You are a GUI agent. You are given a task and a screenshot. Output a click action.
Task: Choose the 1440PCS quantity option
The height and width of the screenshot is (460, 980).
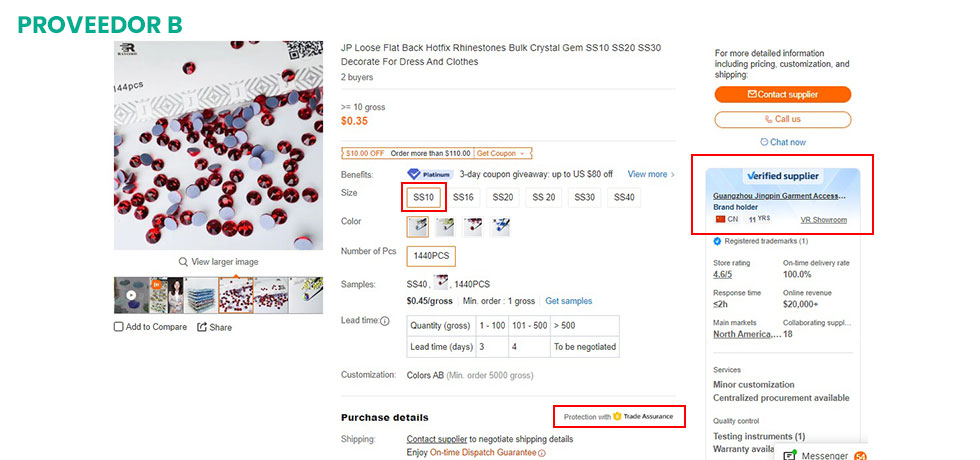(x=431, y=256)
